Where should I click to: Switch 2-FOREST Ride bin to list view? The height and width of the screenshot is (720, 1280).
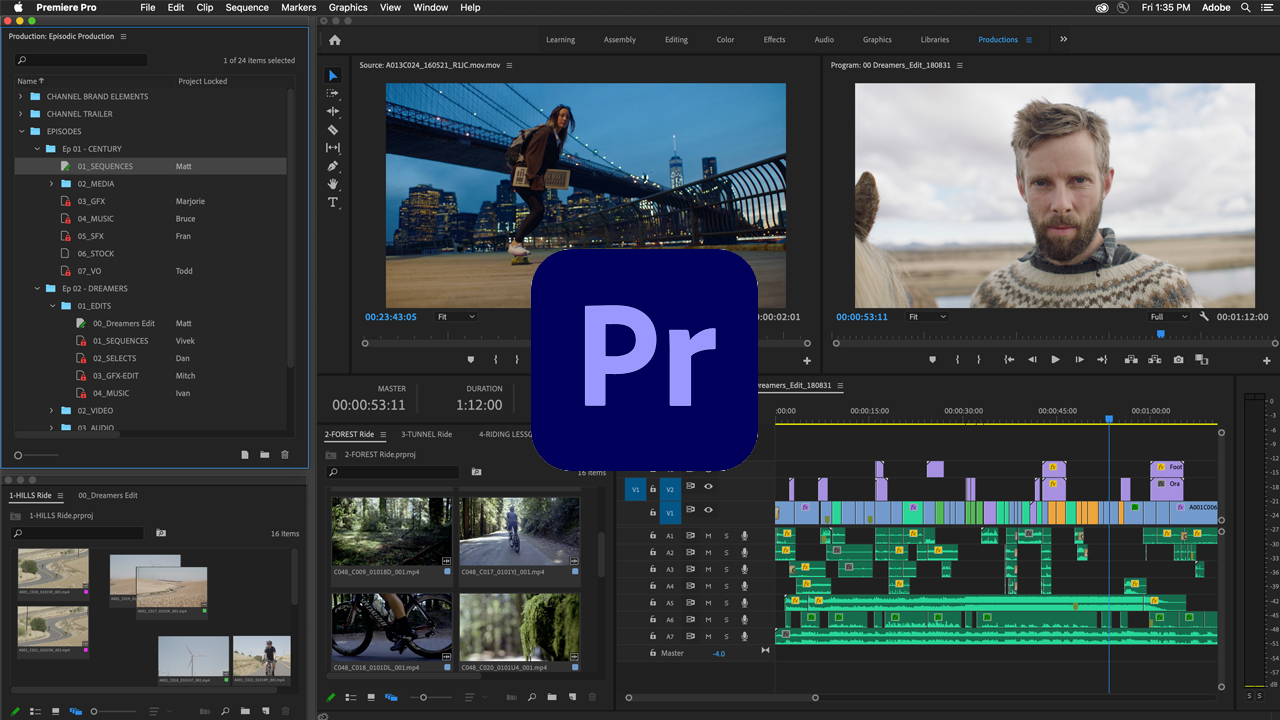pos(351,697)
